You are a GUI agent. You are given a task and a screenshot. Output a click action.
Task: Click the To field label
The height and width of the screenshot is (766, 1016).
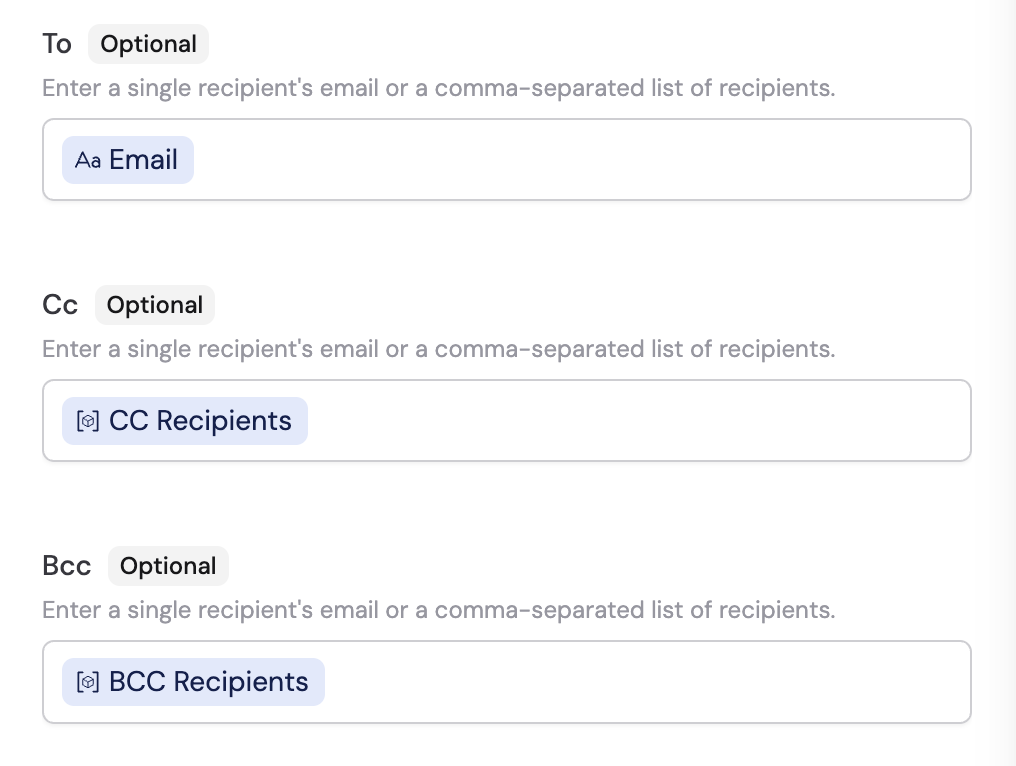click(57, 44)
